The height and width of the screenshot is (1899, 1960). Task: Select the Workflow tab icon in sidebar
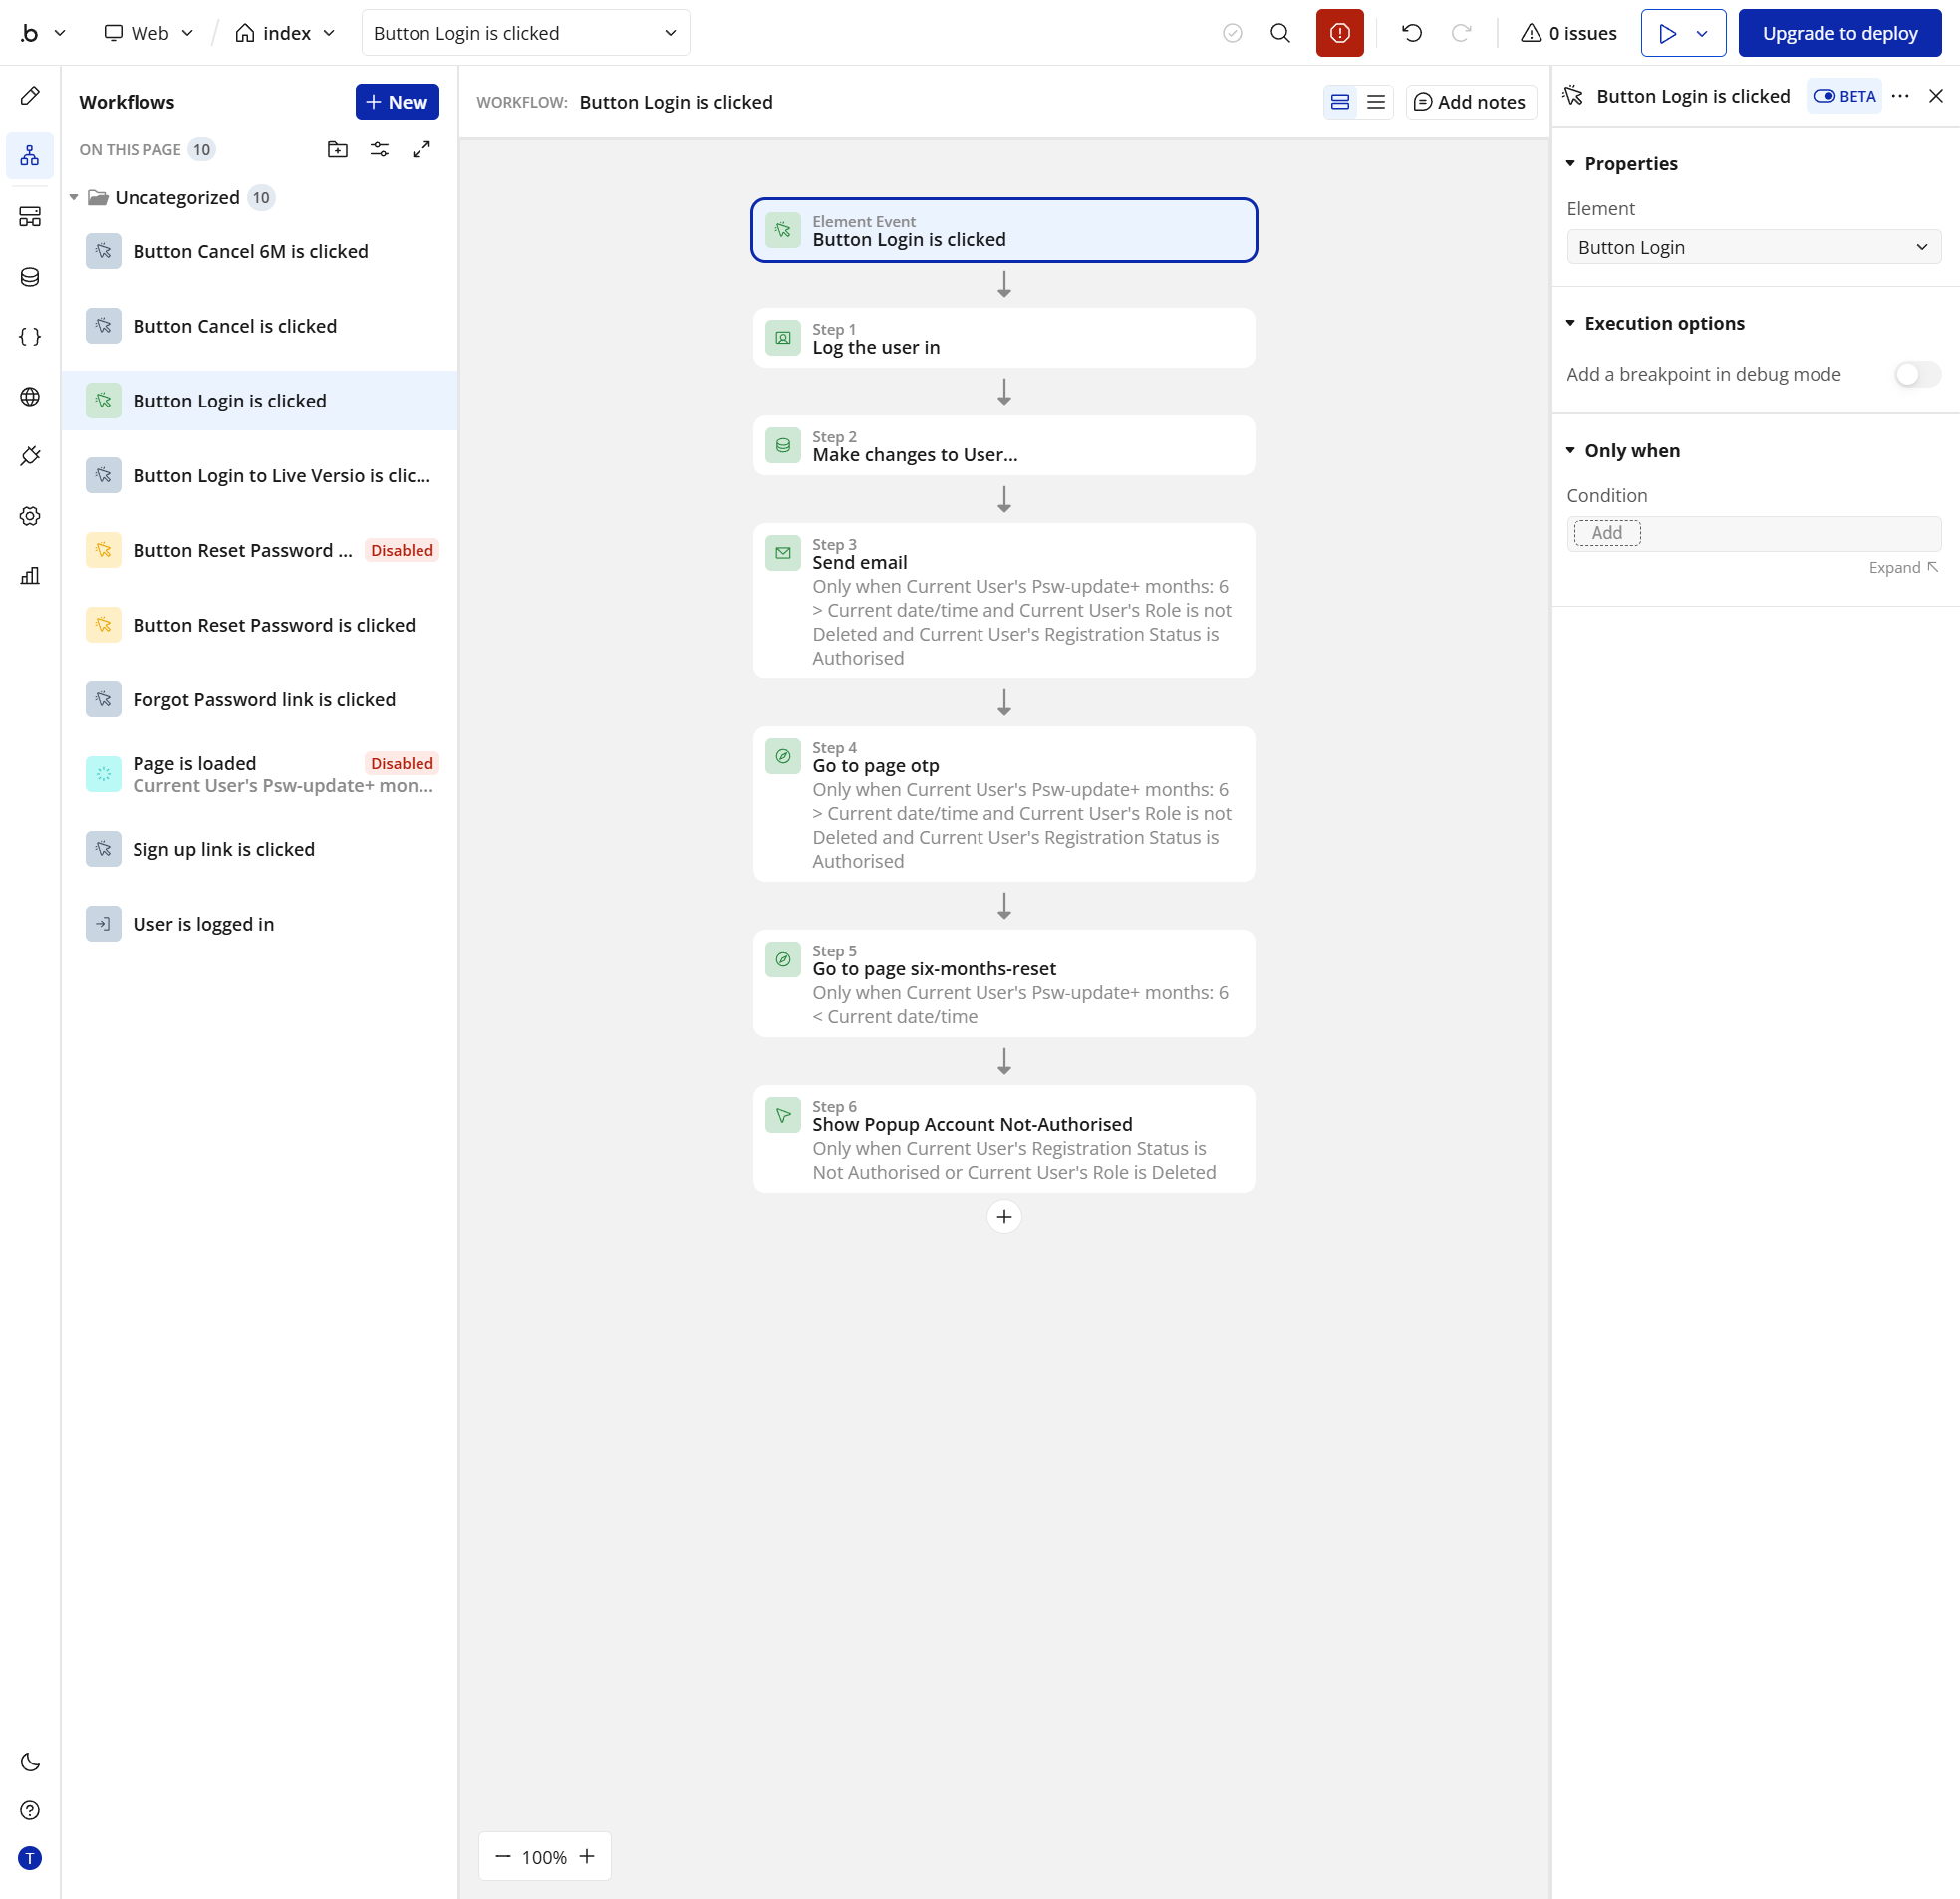tap(30, 156)
